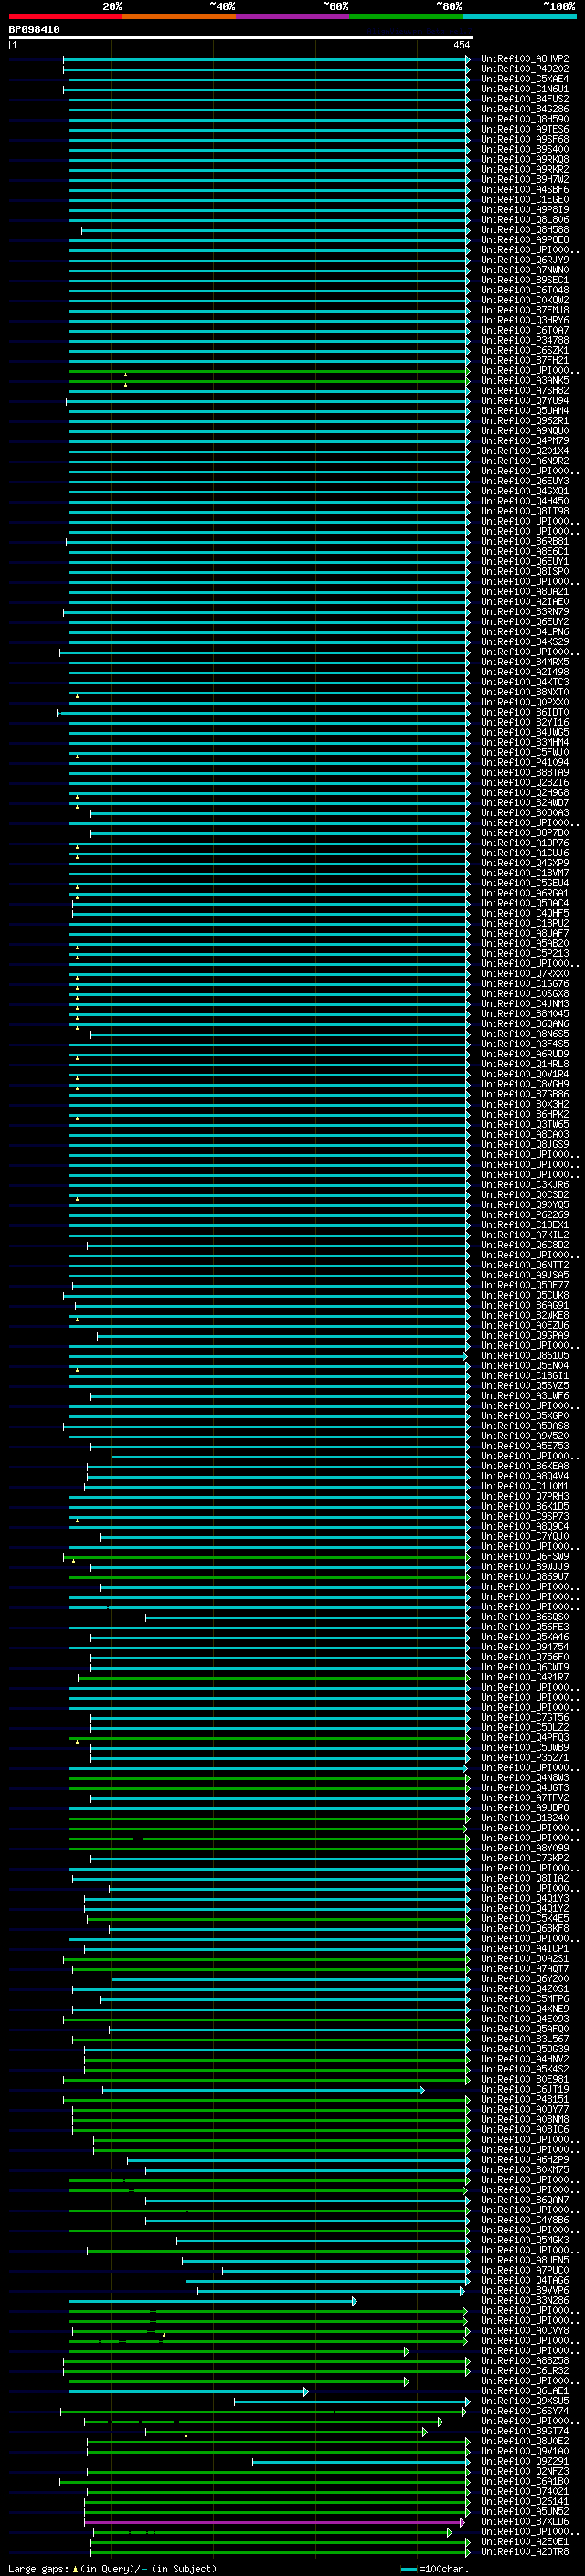This screenshot has width=585, height=2576.
Task: Click the red ~20% identity legend segment
Action: (65, 16)
